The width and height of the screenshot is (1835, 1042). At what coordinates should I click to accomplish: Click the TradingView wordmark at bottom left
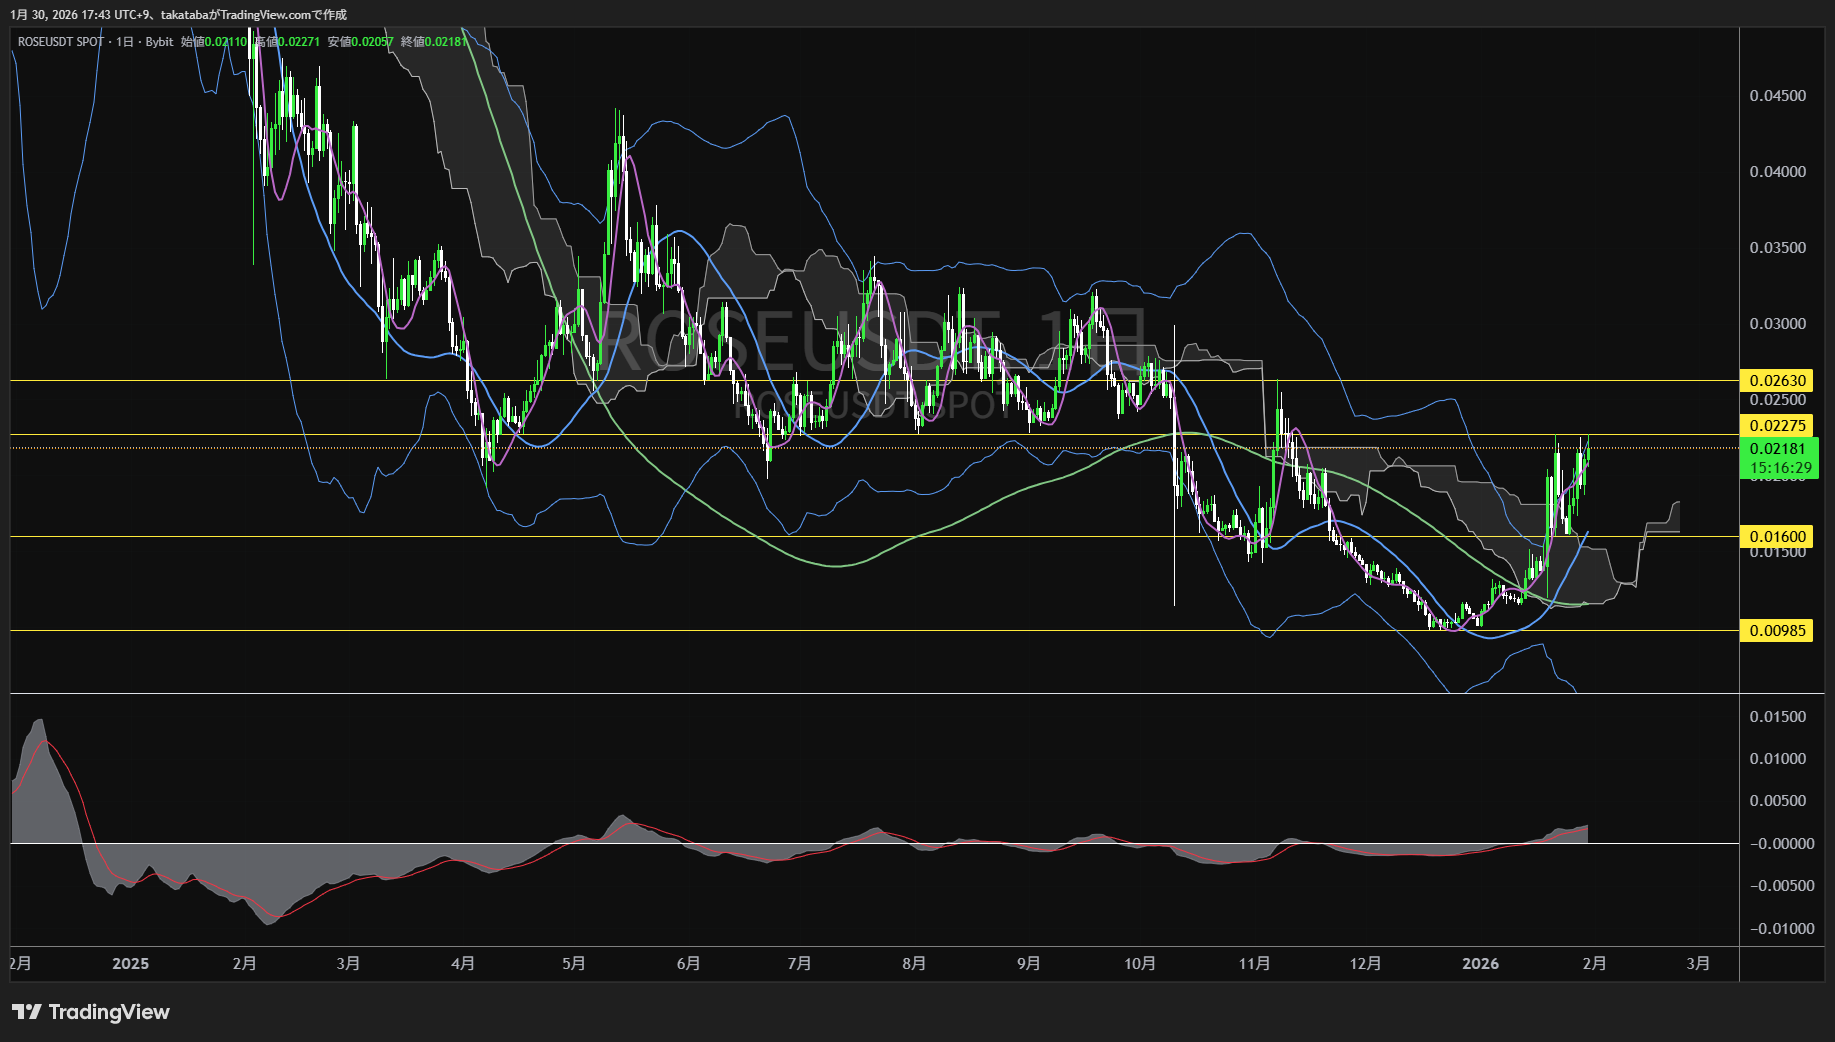click(109, 1012)
